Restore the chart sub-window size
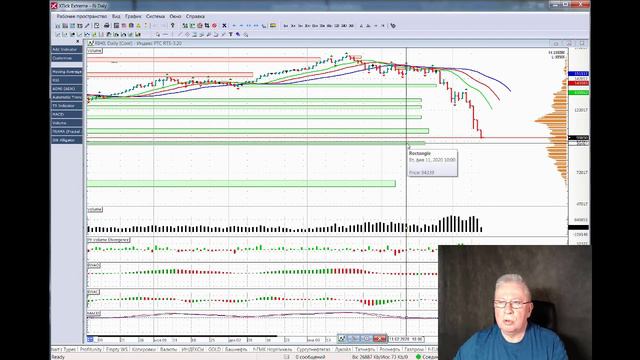The image size is (640, 360). pos(569,43)
